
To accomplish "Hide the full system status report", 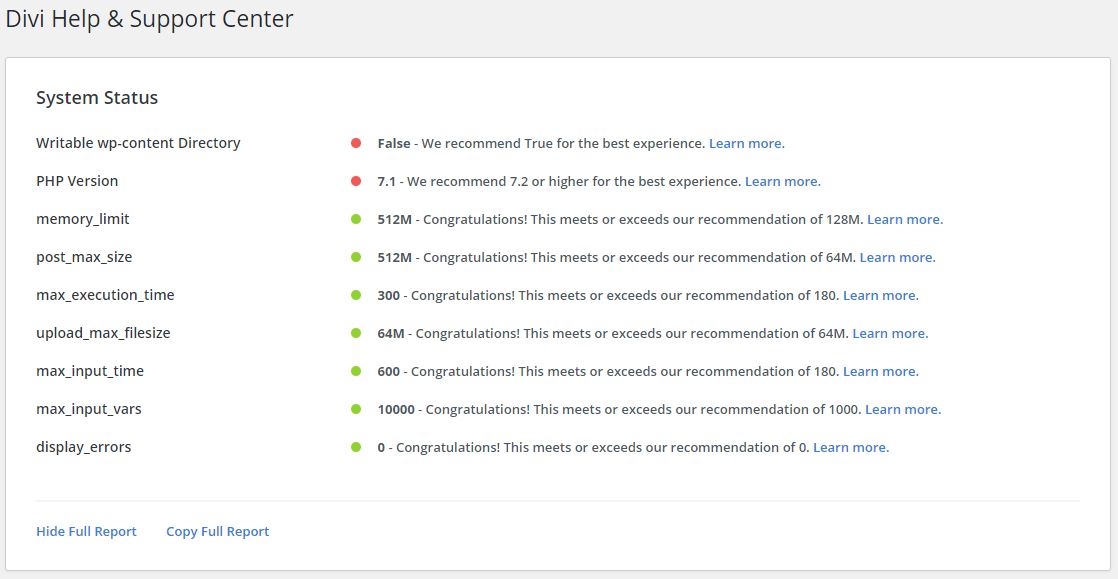I will [x=86, y=531].
